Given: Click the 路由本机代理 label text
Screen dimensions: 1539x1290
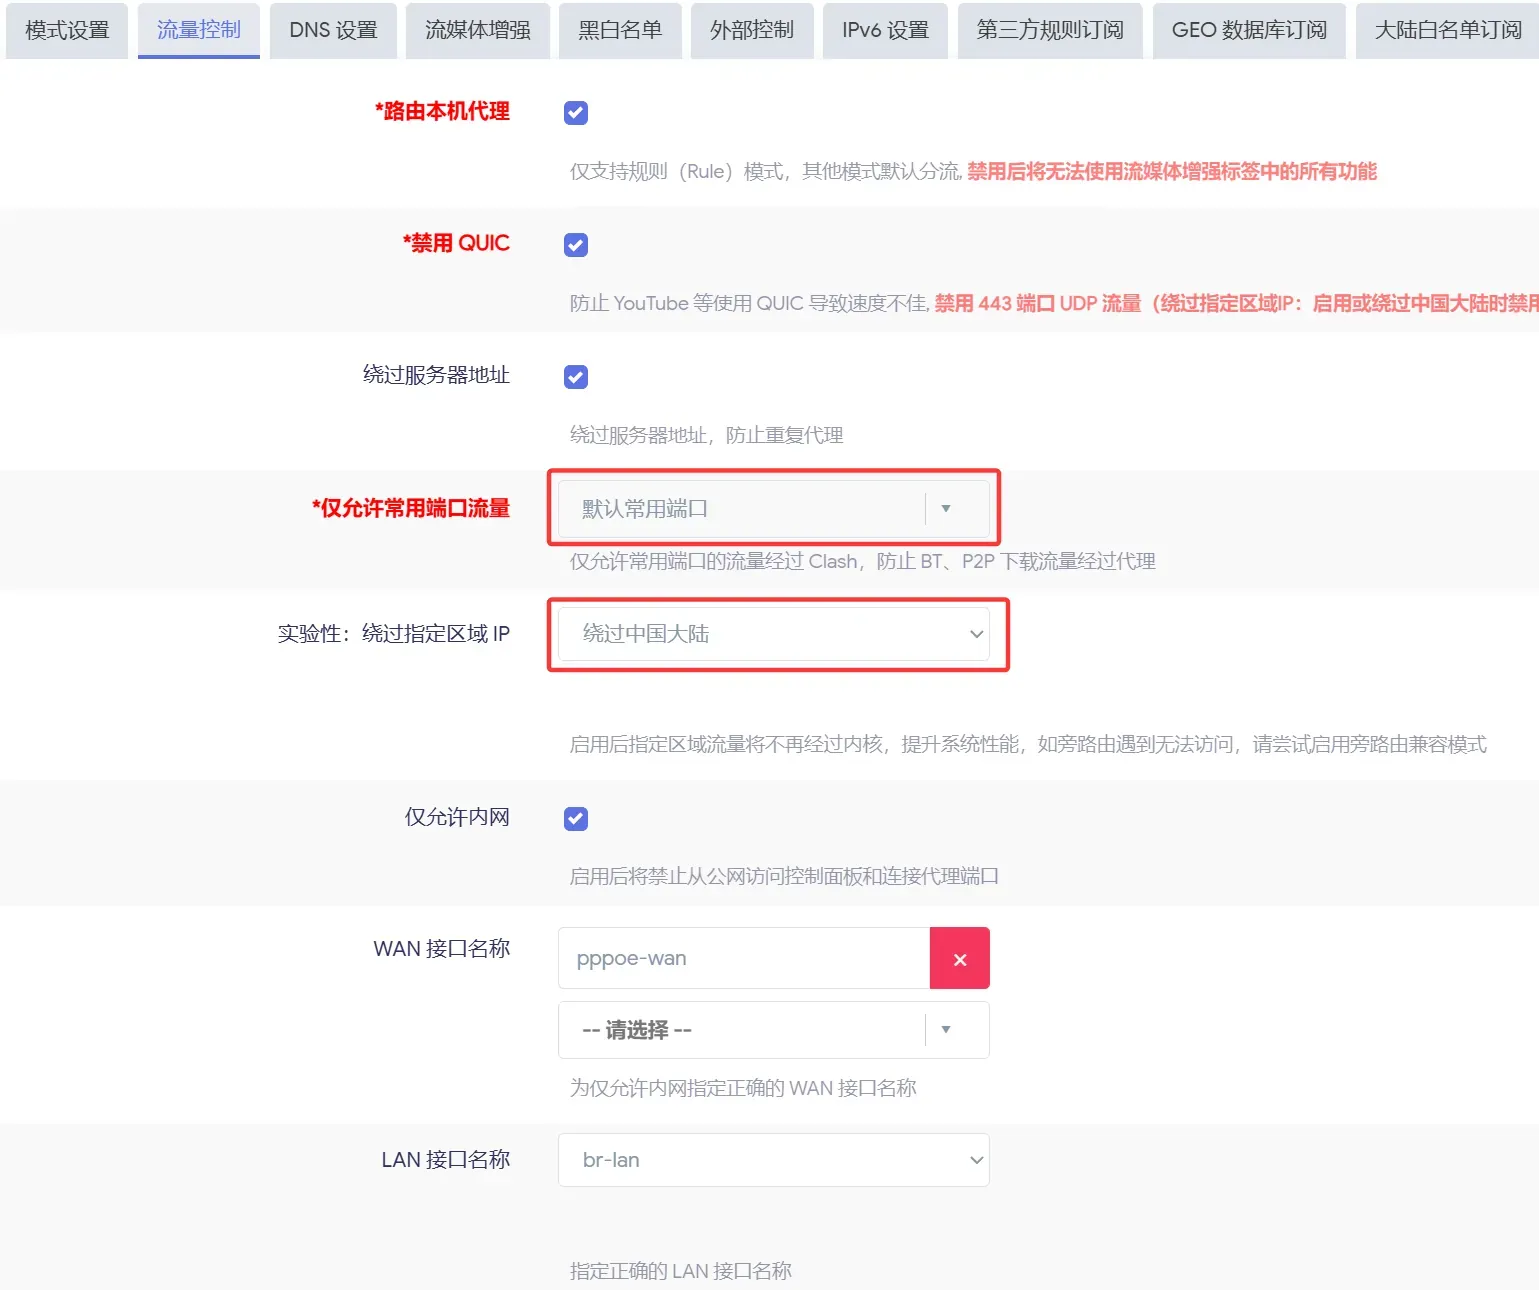Looking at the screenshot, I should 442,111.
